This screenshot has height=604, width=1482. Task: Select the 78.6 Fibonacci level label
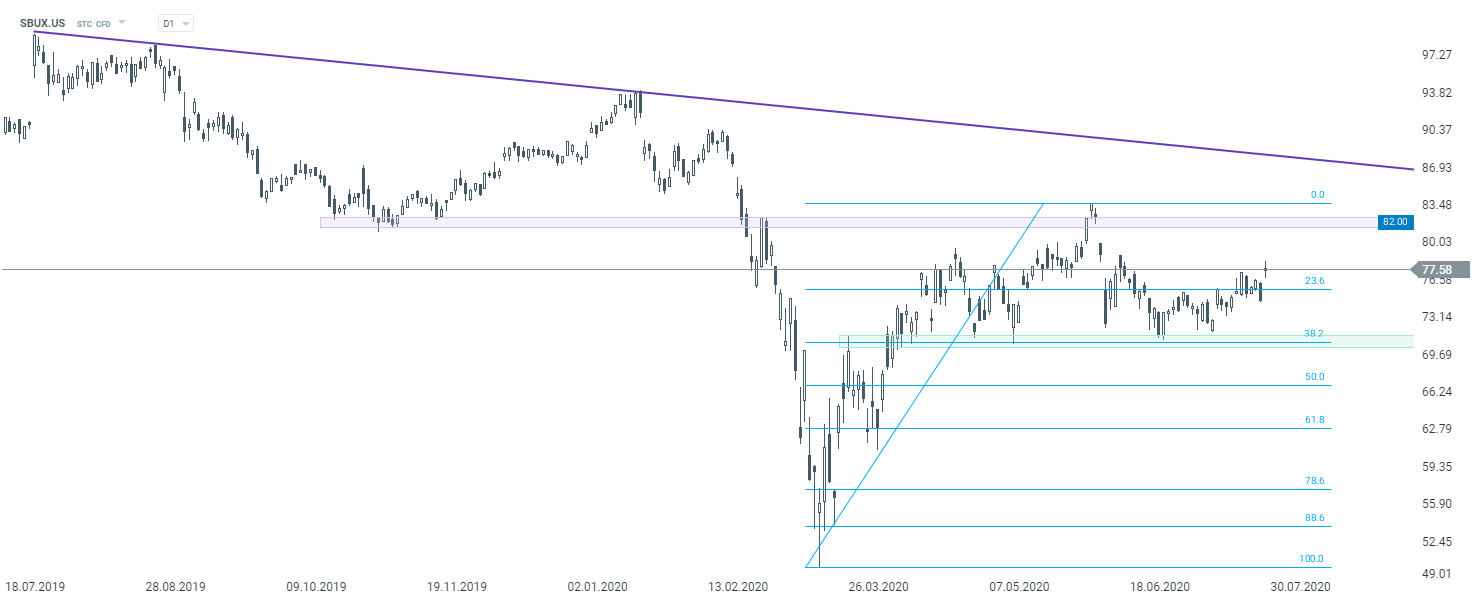click(1315, 481)
